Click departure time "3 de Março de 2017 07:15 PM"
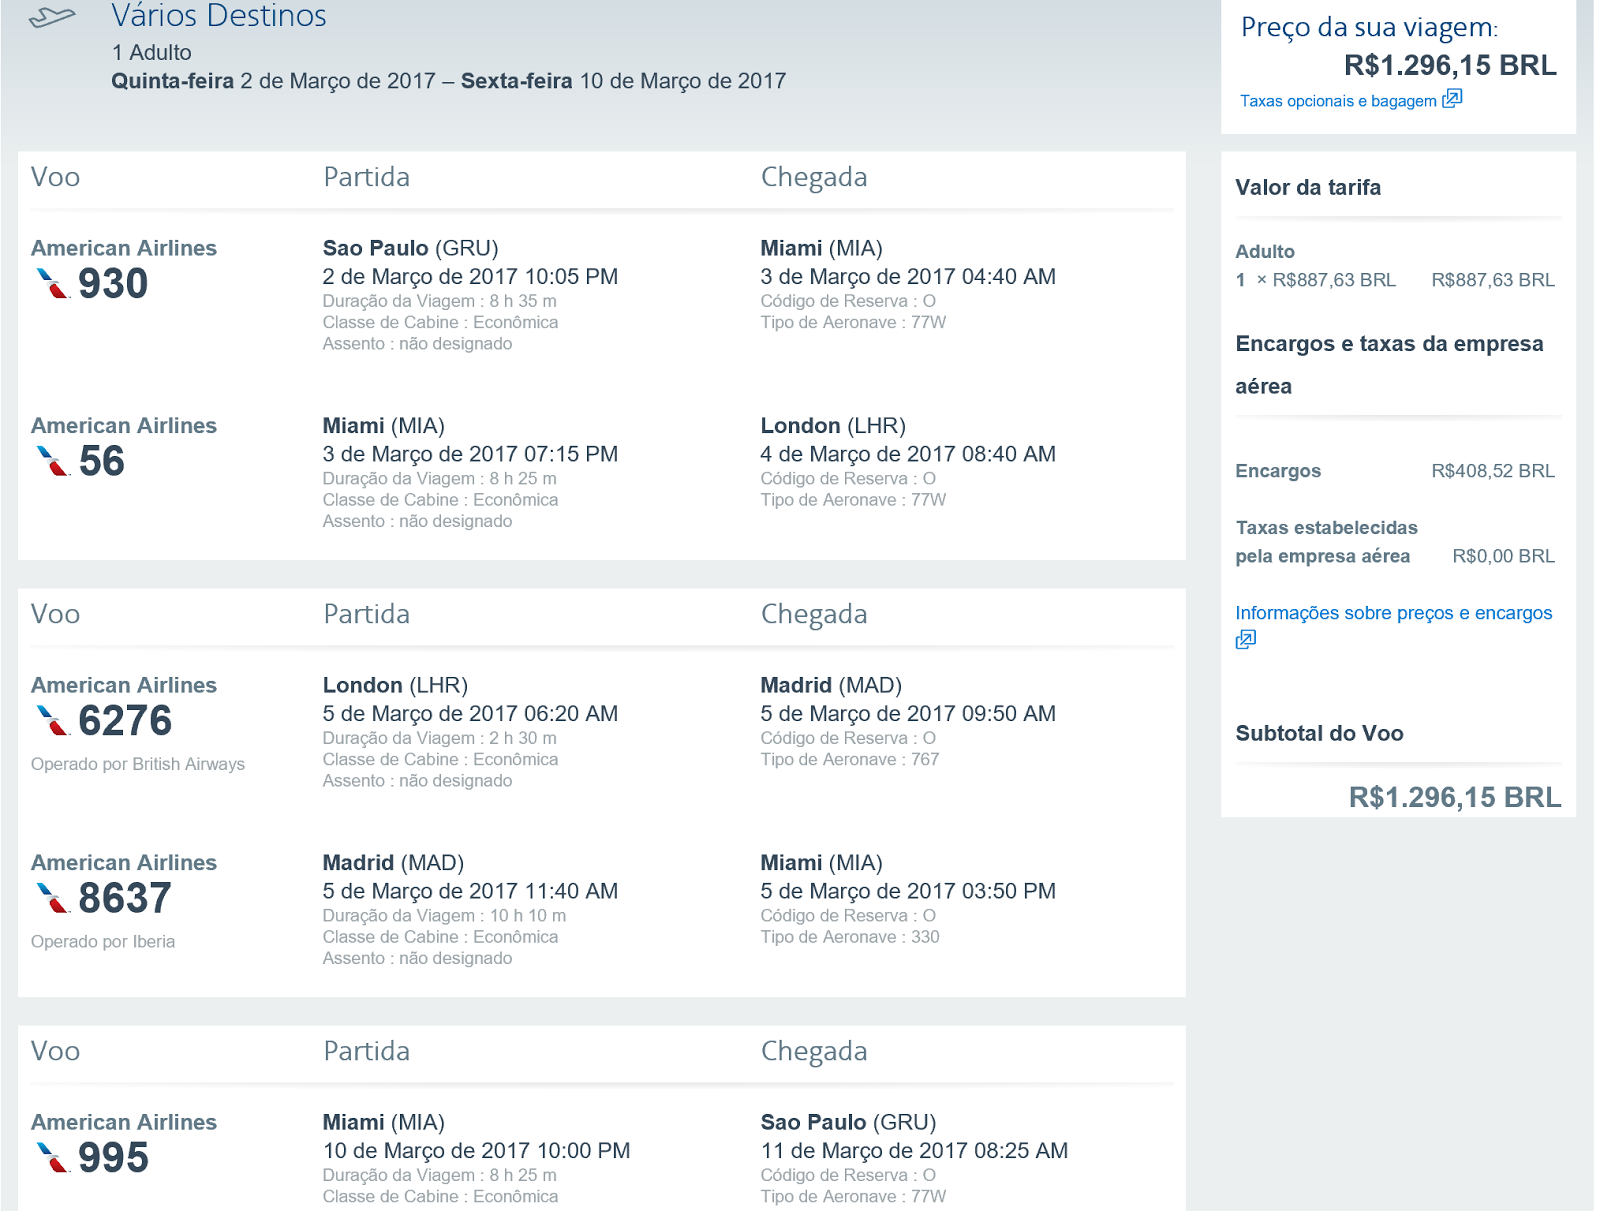The image size is (1600, 1211). click(x=470, y=454)
